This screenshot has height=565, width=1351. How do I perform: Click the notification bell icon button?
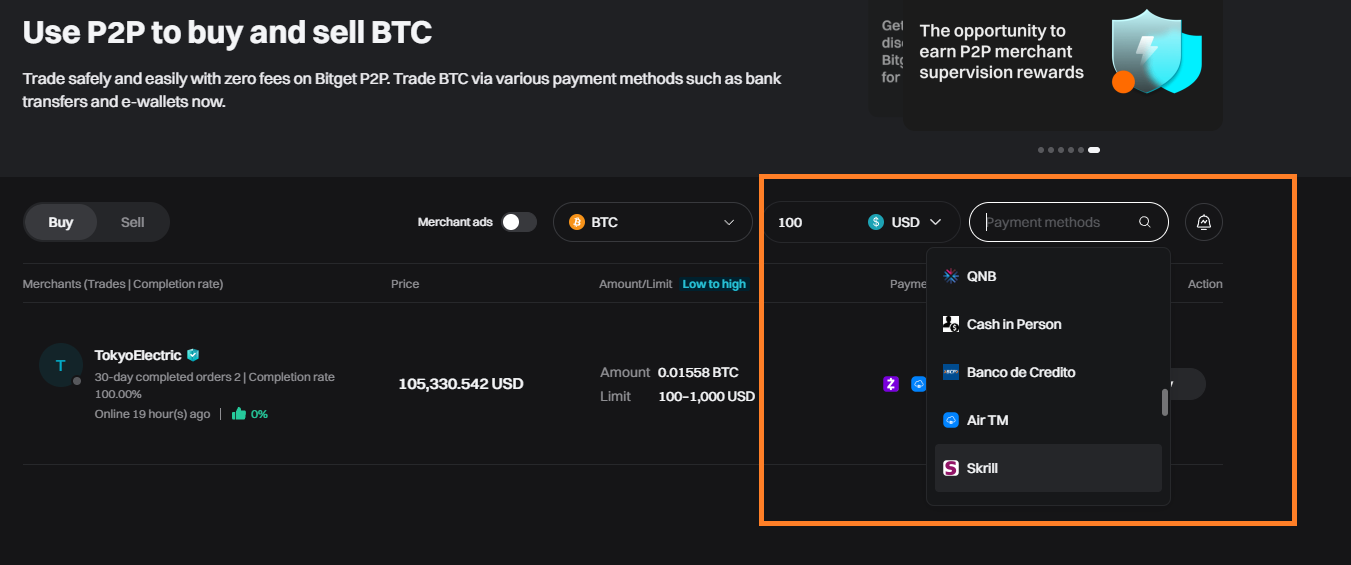[x=1204, y=222]
